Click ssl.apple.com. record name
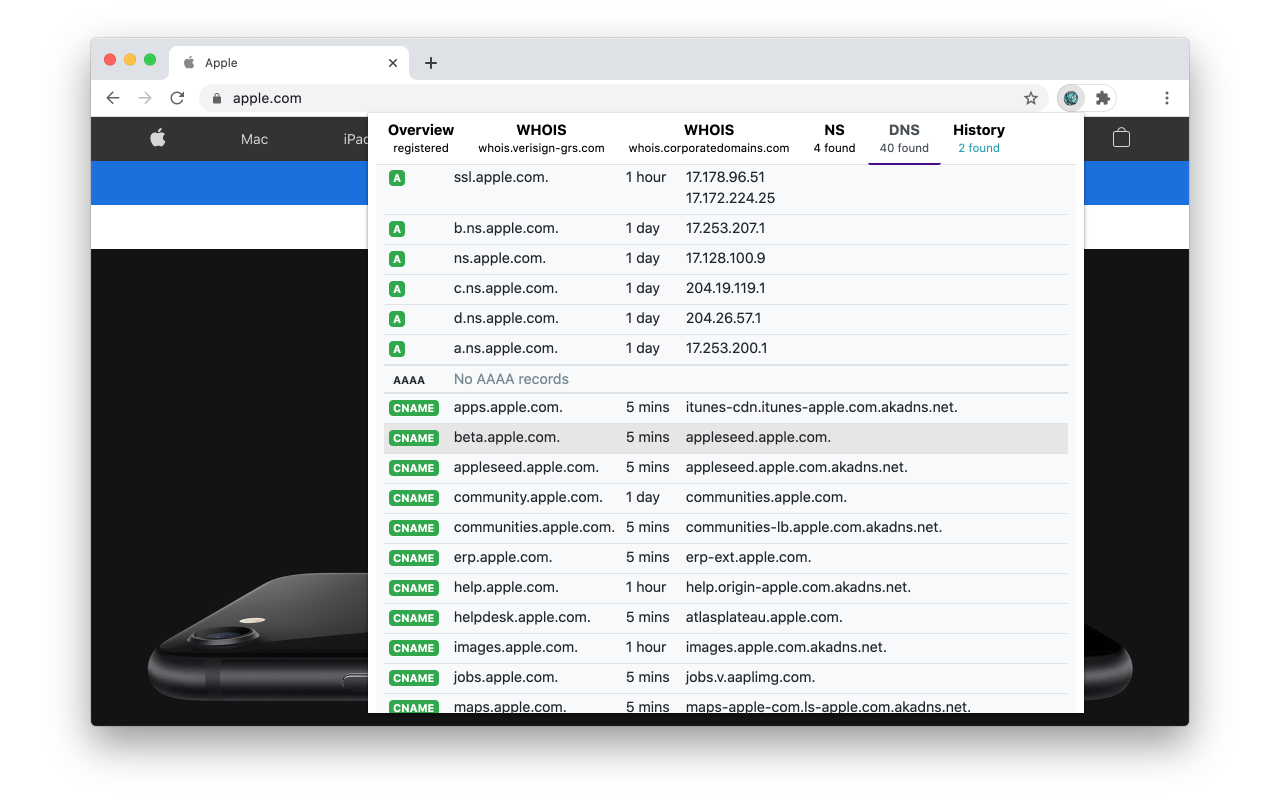1280x800 pixels. (x=501, y=177)
